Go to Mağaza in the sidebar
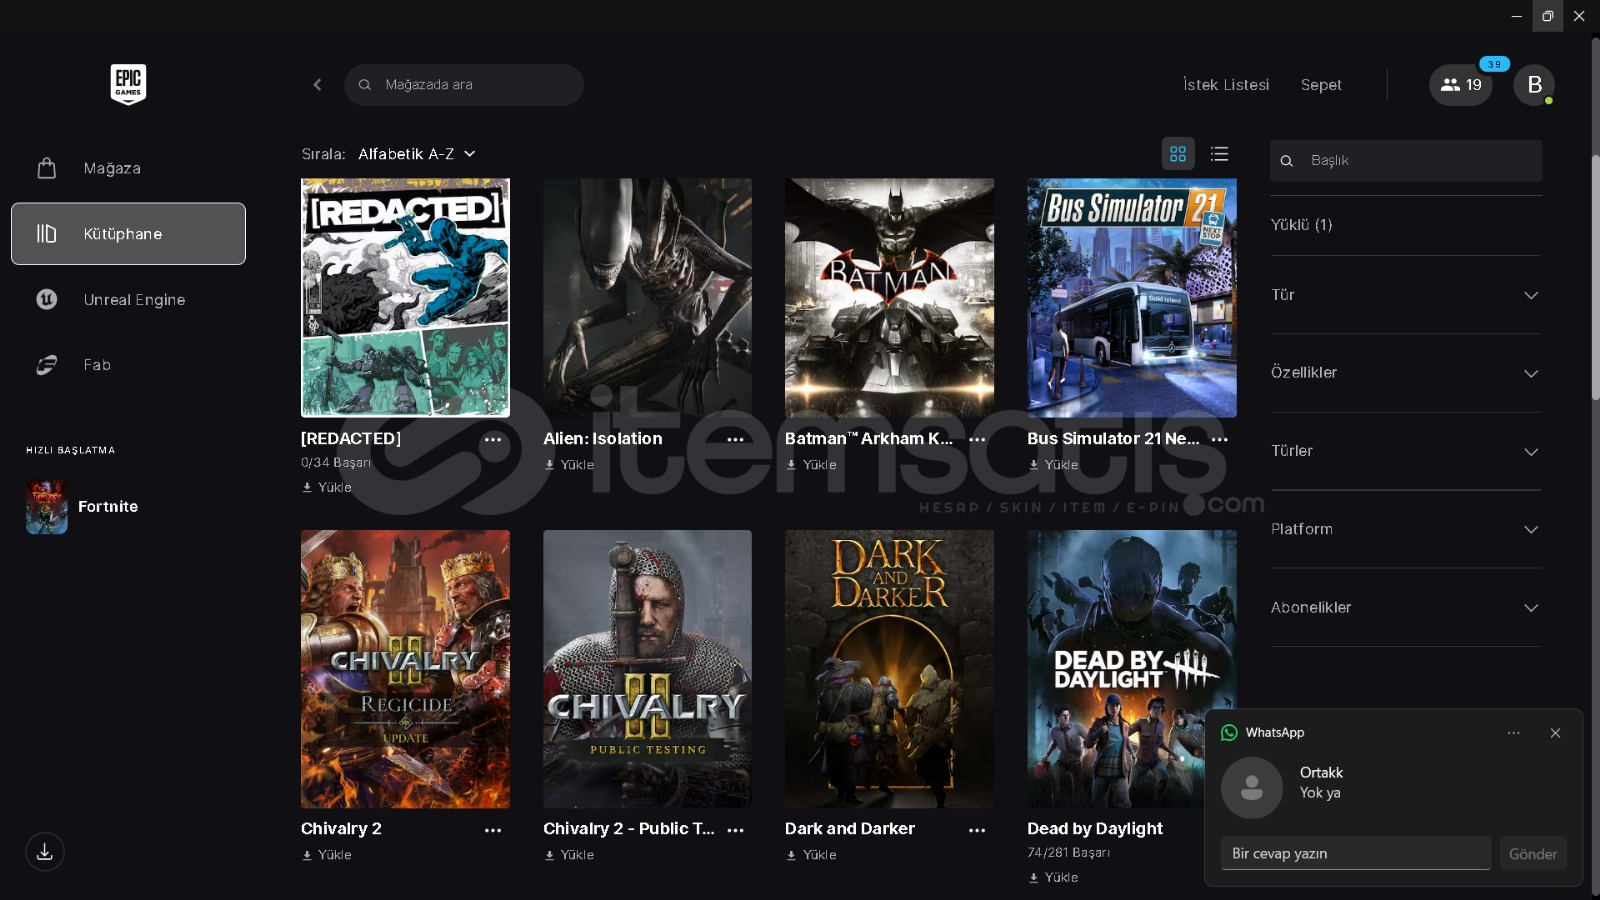1600x900 pixels. (x=112, y=168)
